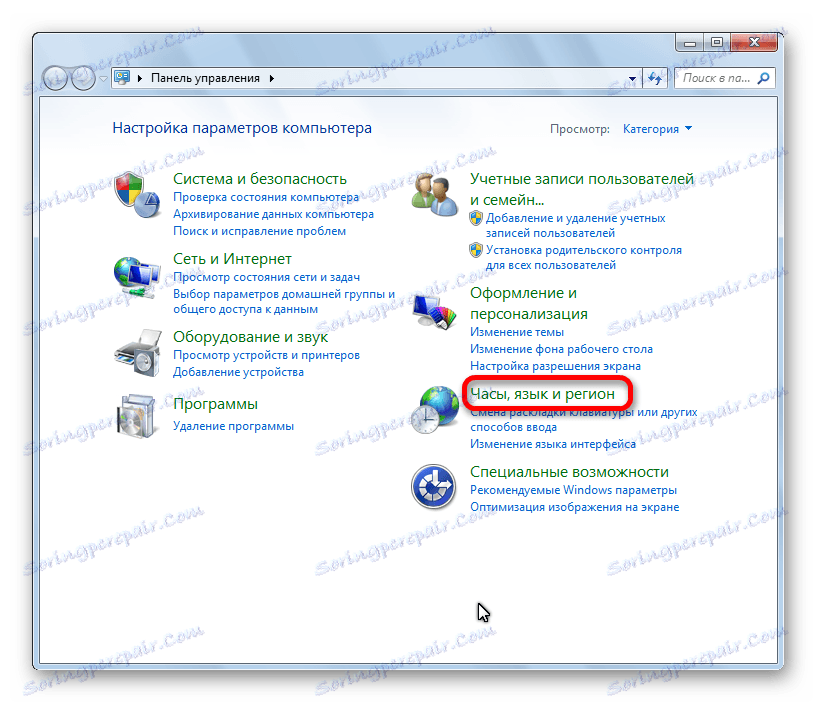Open the Clock, Language and Region globe icon
Screen dimensions: 817x703
[x=434, y=410]
